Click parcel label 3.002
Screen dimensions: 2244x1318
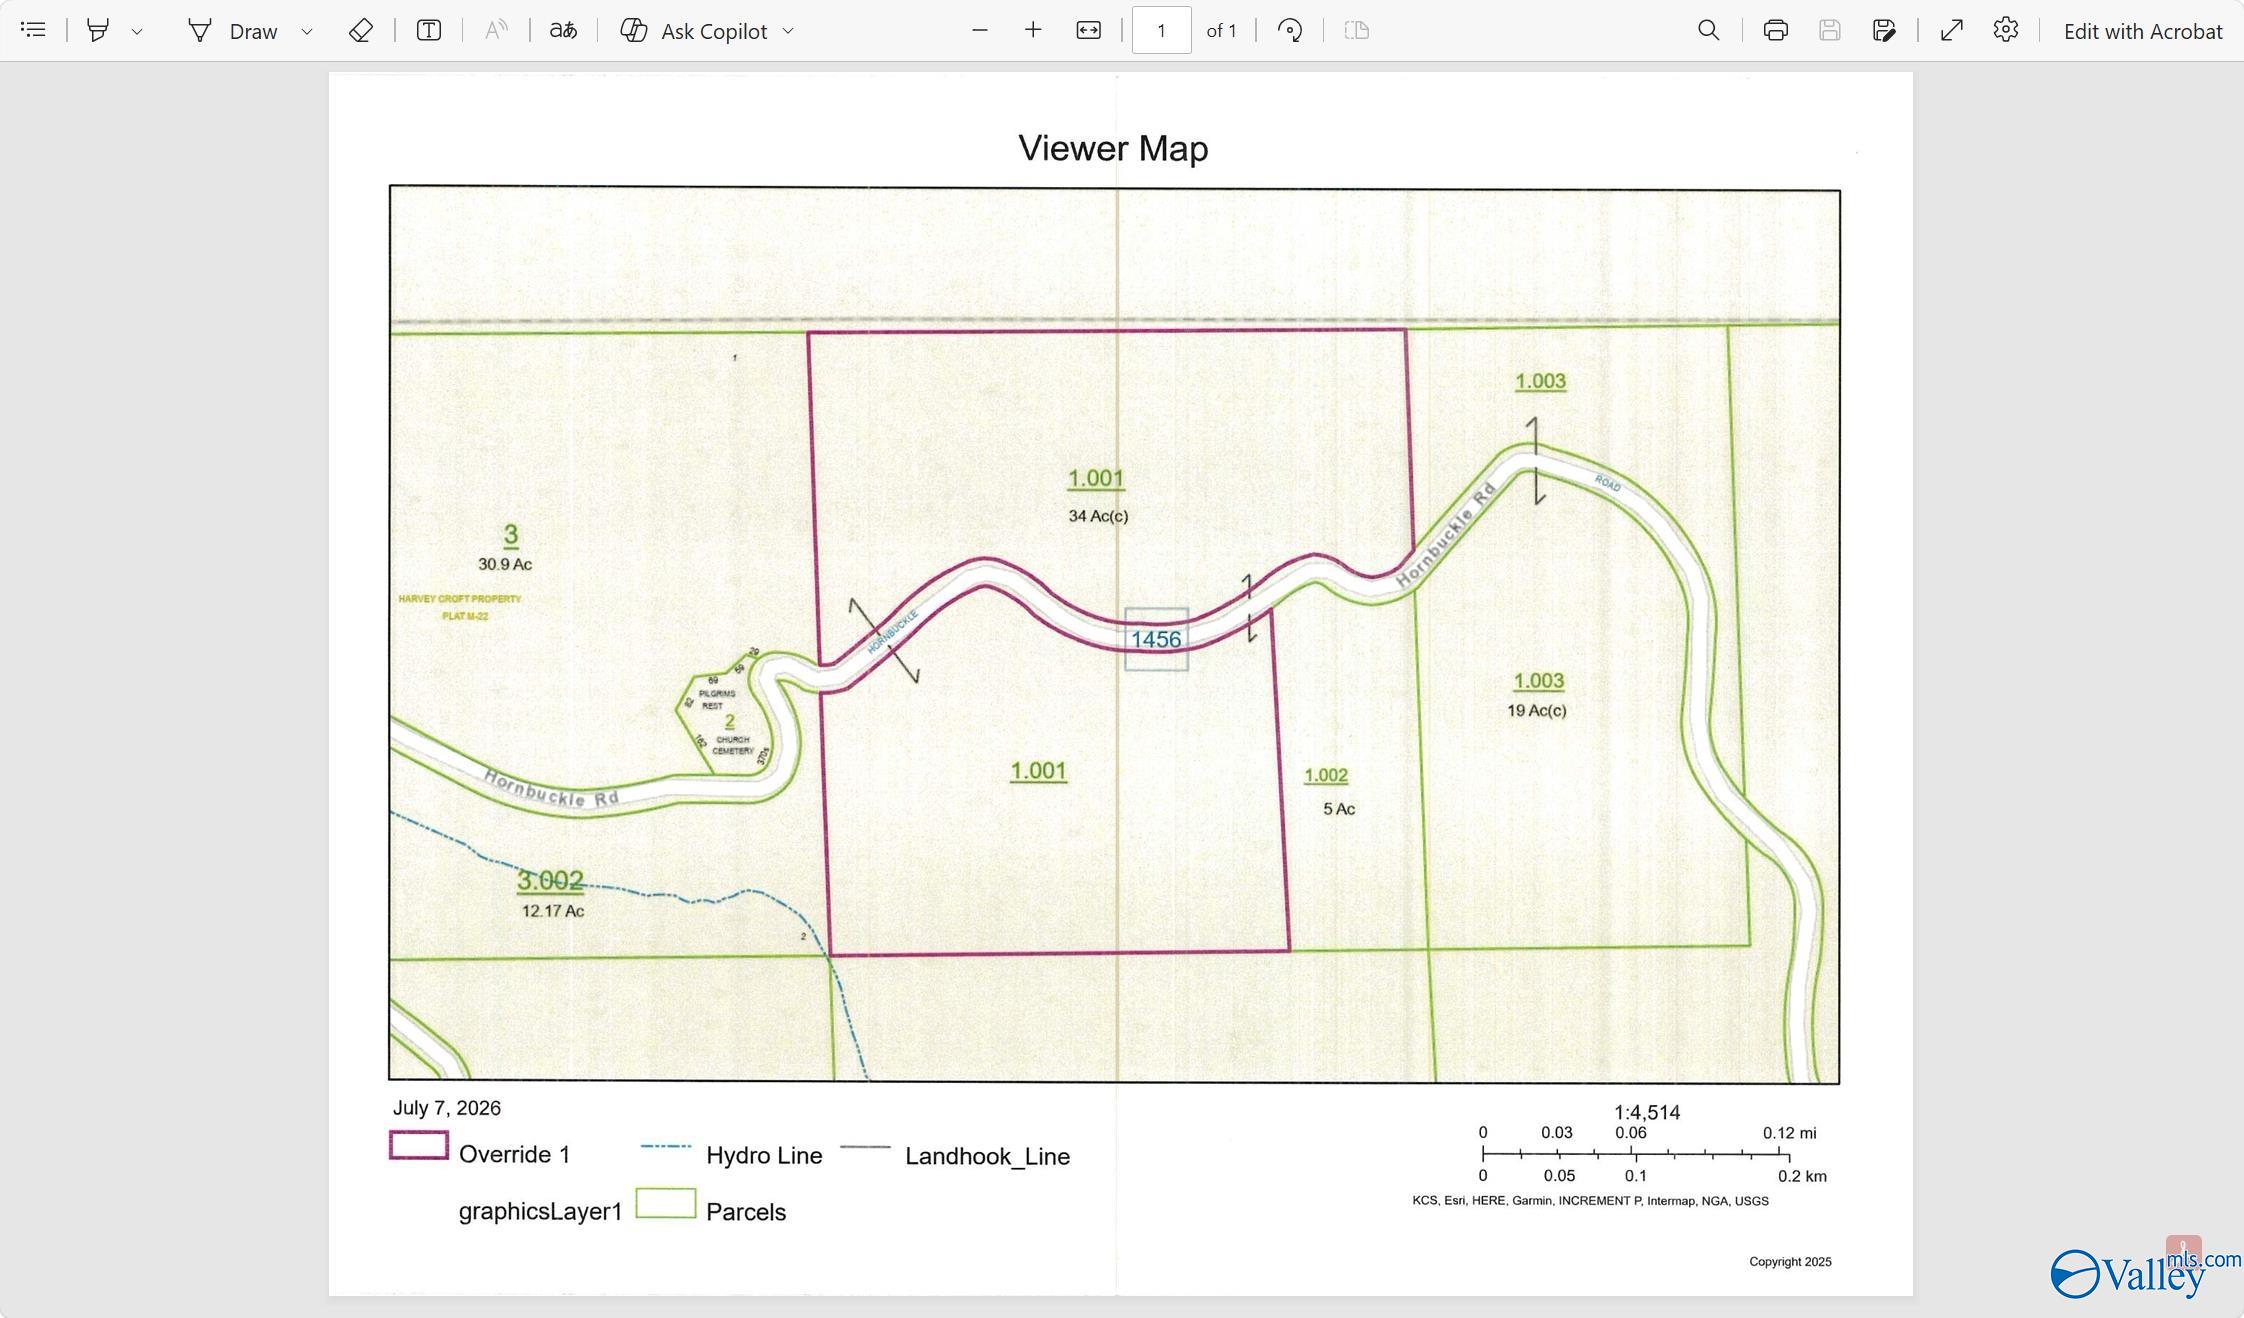click(x=550, y=881)
